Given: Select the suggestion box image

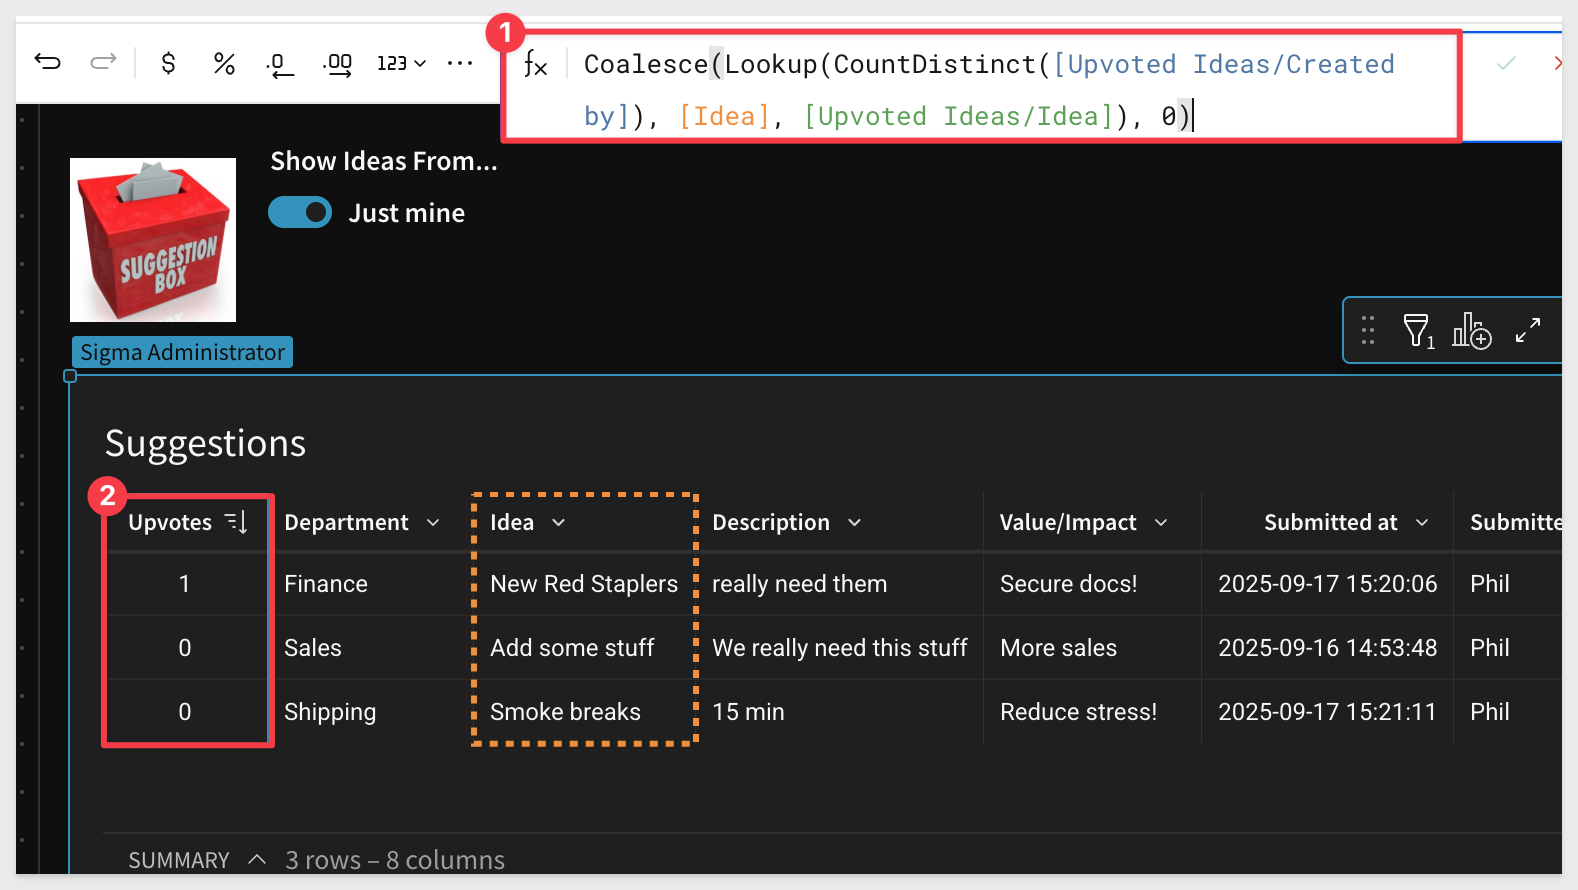Looking at the screenshot, I should coord(153,240).
